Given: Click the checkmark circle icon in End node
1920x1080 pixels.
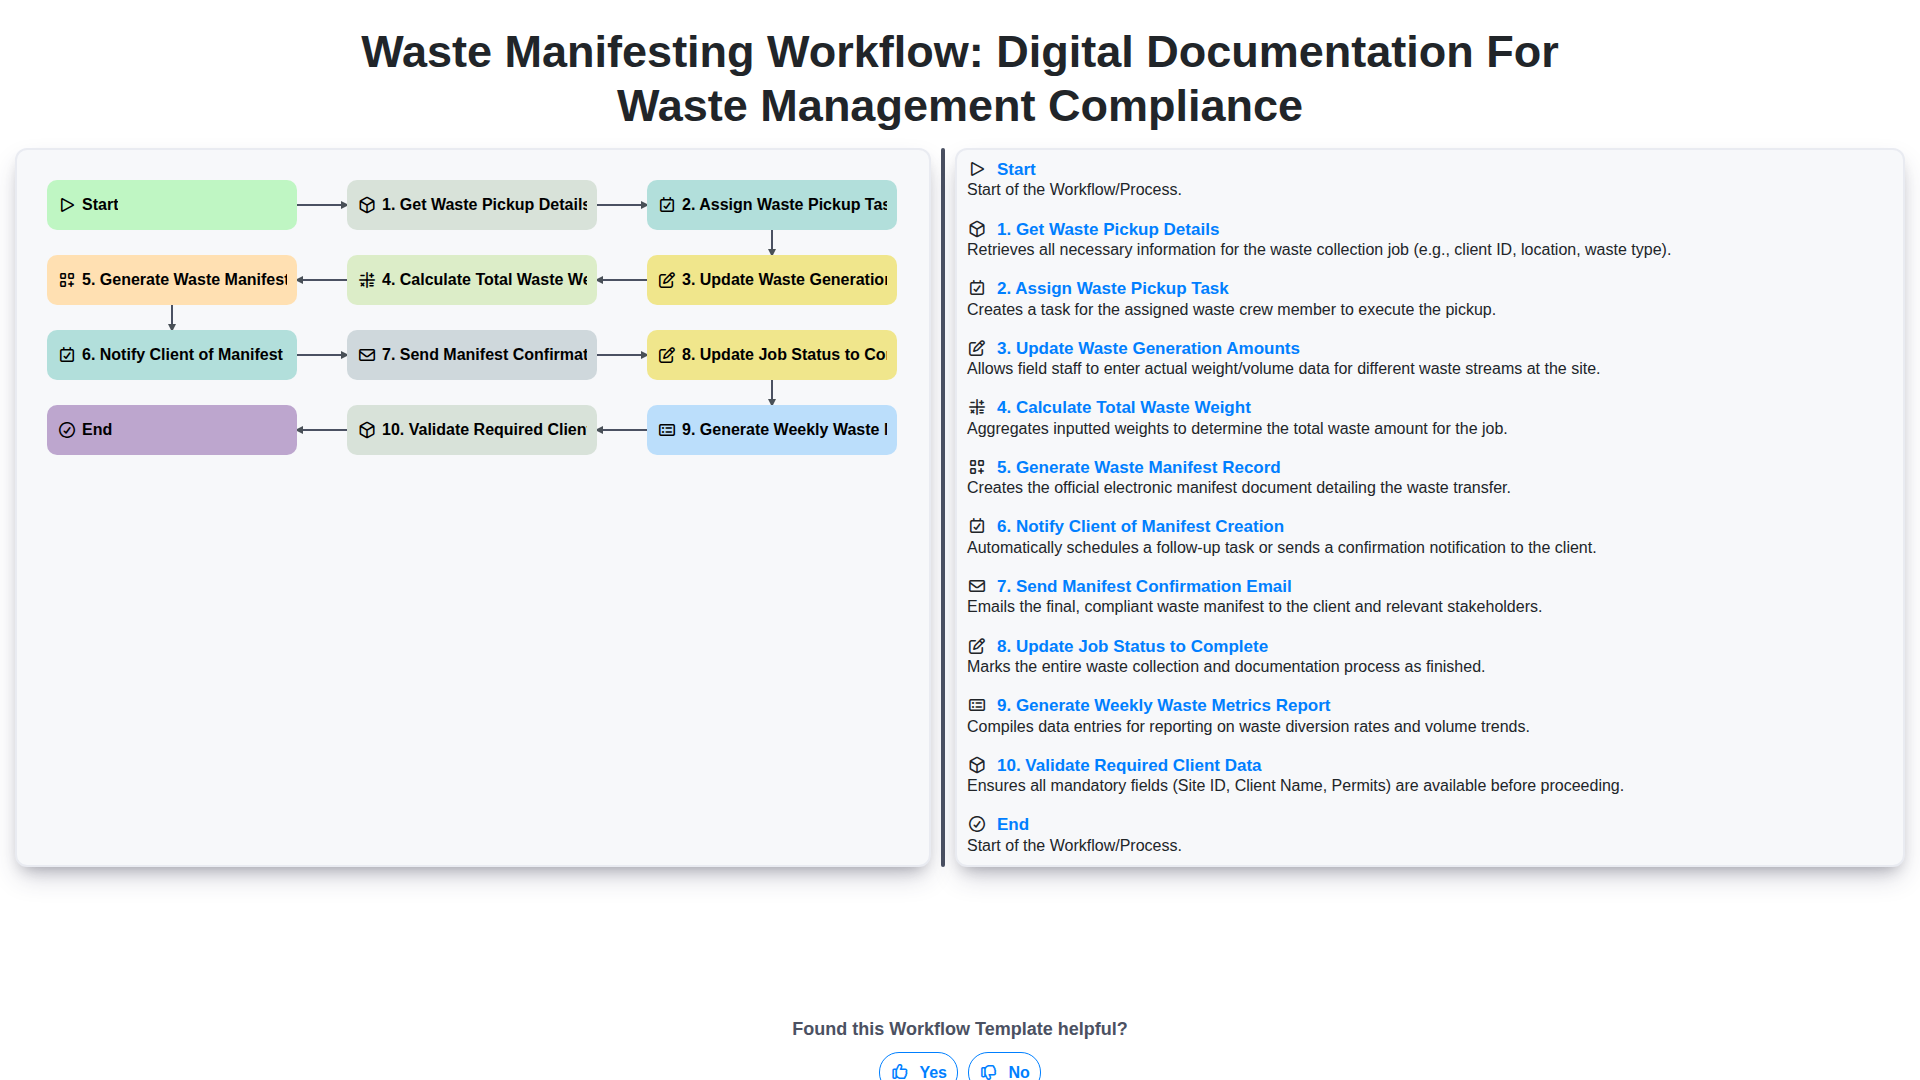Looking at the screenshot, I should pyautogui.click(x=67, y=430).
